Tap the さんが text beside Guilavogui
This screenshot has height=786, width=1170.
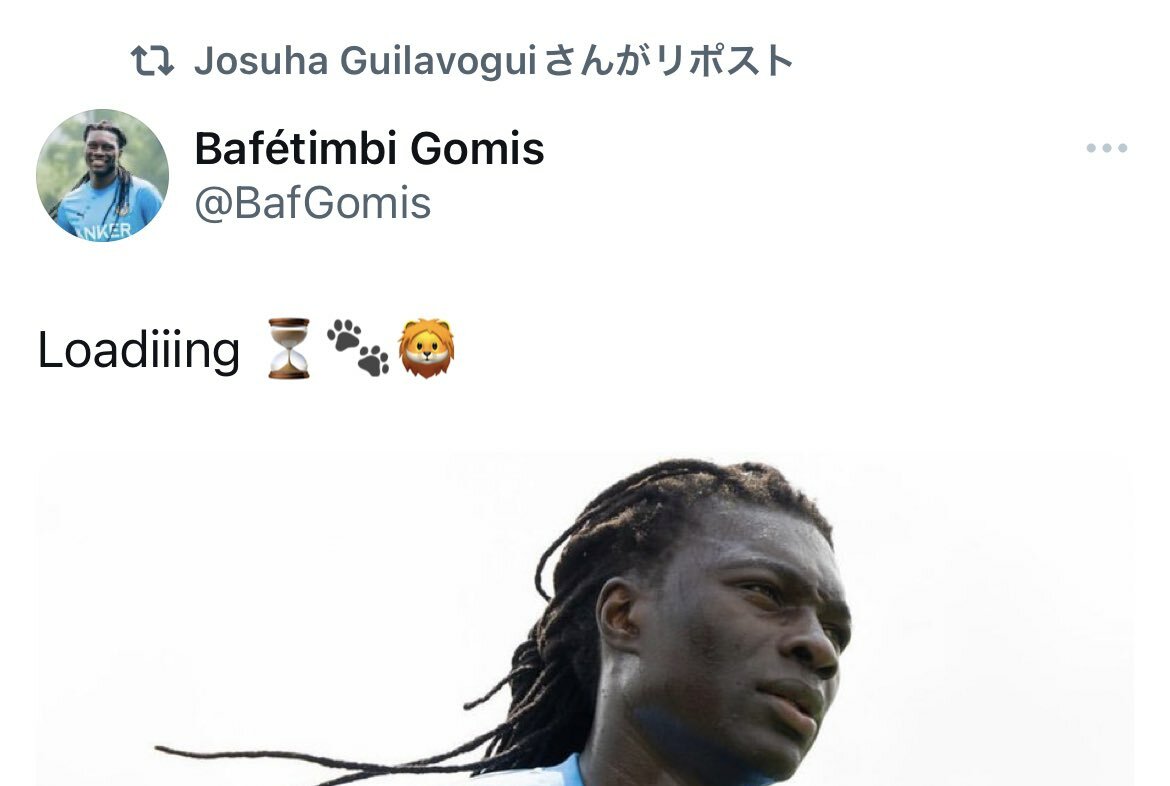[x=598, y=61]
